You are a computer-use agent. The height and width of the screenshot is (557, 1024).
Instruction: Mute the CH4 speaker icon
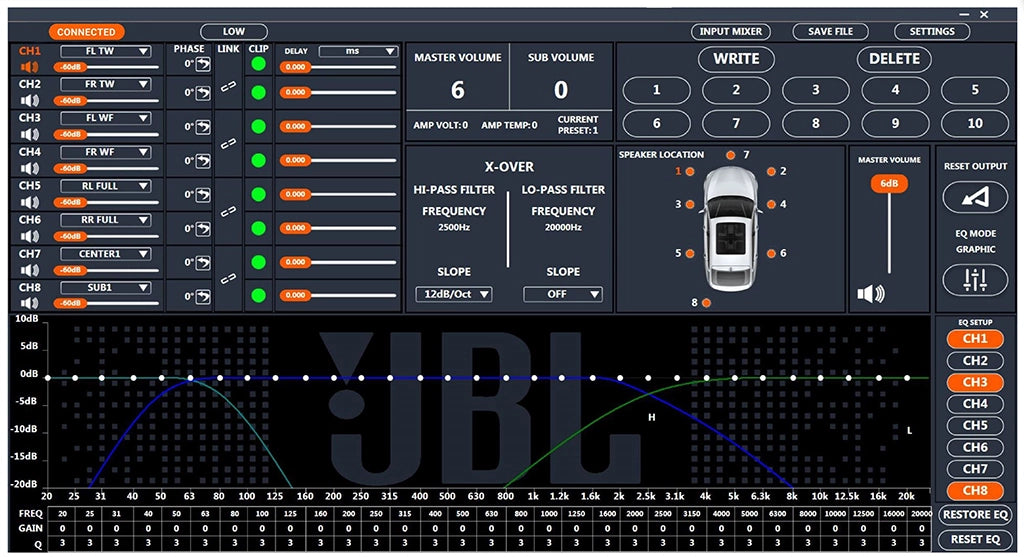click(30, 168)
